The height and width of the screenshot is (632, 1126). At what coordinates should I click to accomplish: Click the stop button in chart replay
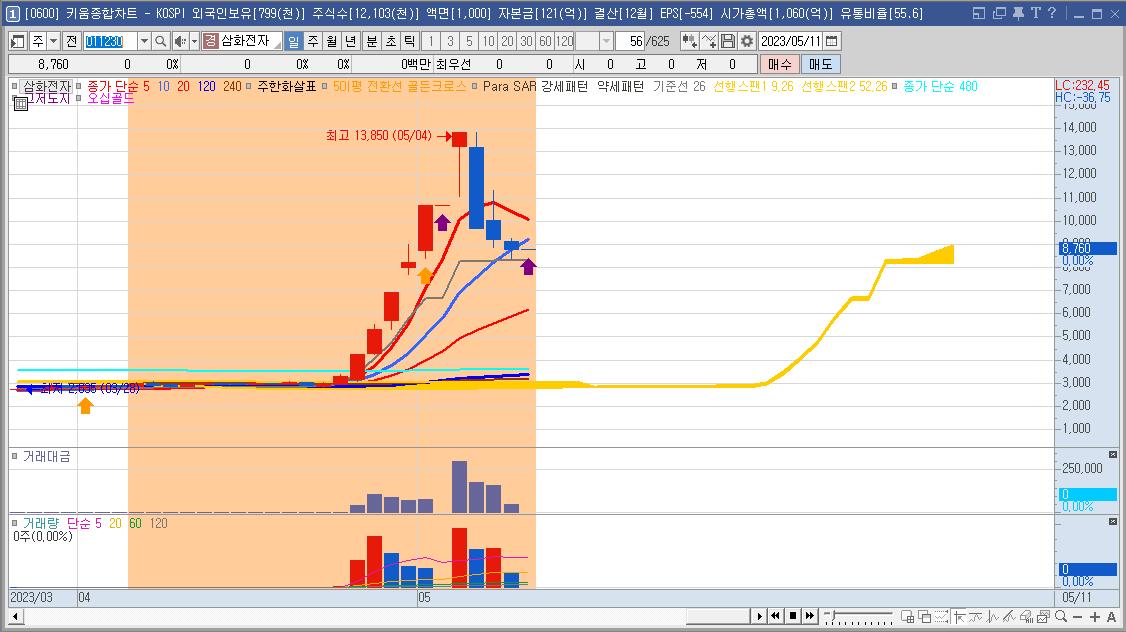(793, 616)
